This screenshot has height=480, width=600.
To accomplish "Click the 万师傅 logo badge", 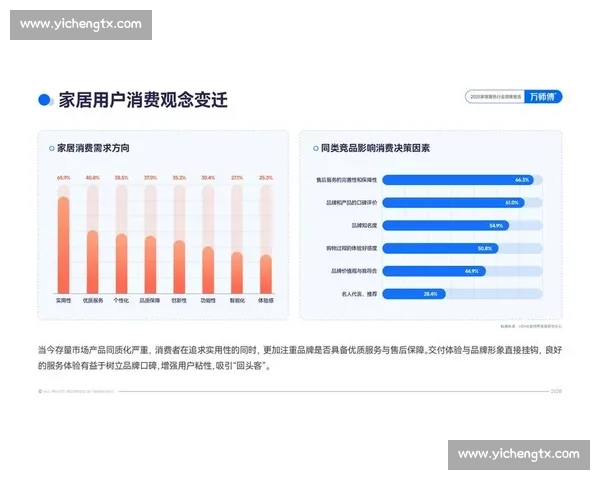I will click(x=543, y=97).
